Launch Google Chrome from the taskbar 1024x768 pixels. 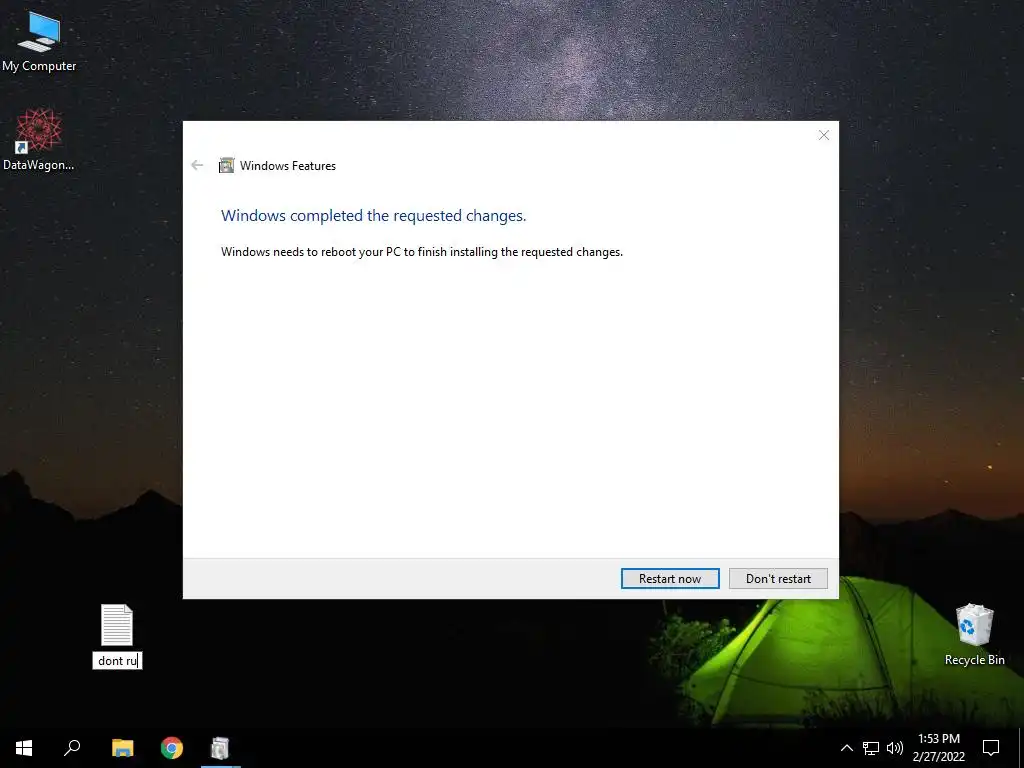click(x=172, y=748)
